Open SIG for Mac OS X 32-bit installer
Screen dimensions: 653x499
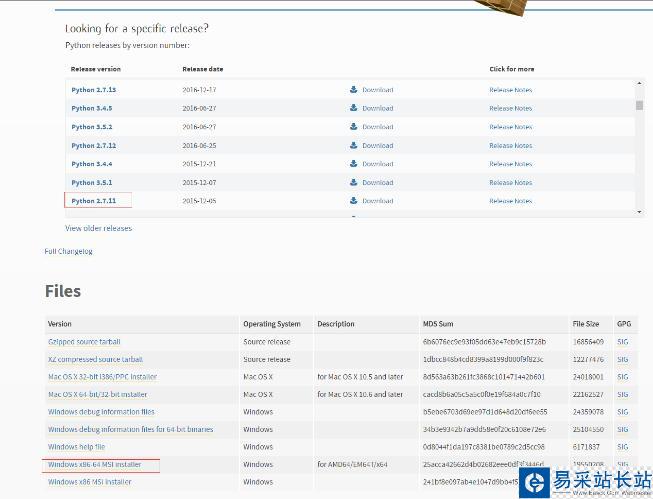click(623, 377)
